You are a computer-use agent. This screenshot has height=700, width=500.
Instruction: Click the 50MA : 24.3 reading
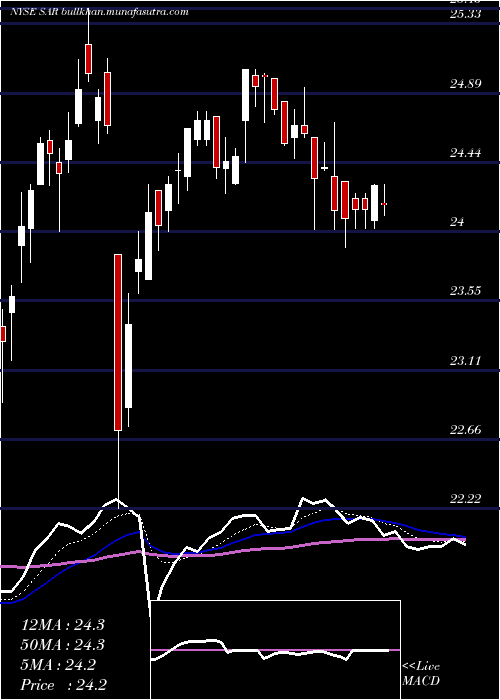coord(62,645)
